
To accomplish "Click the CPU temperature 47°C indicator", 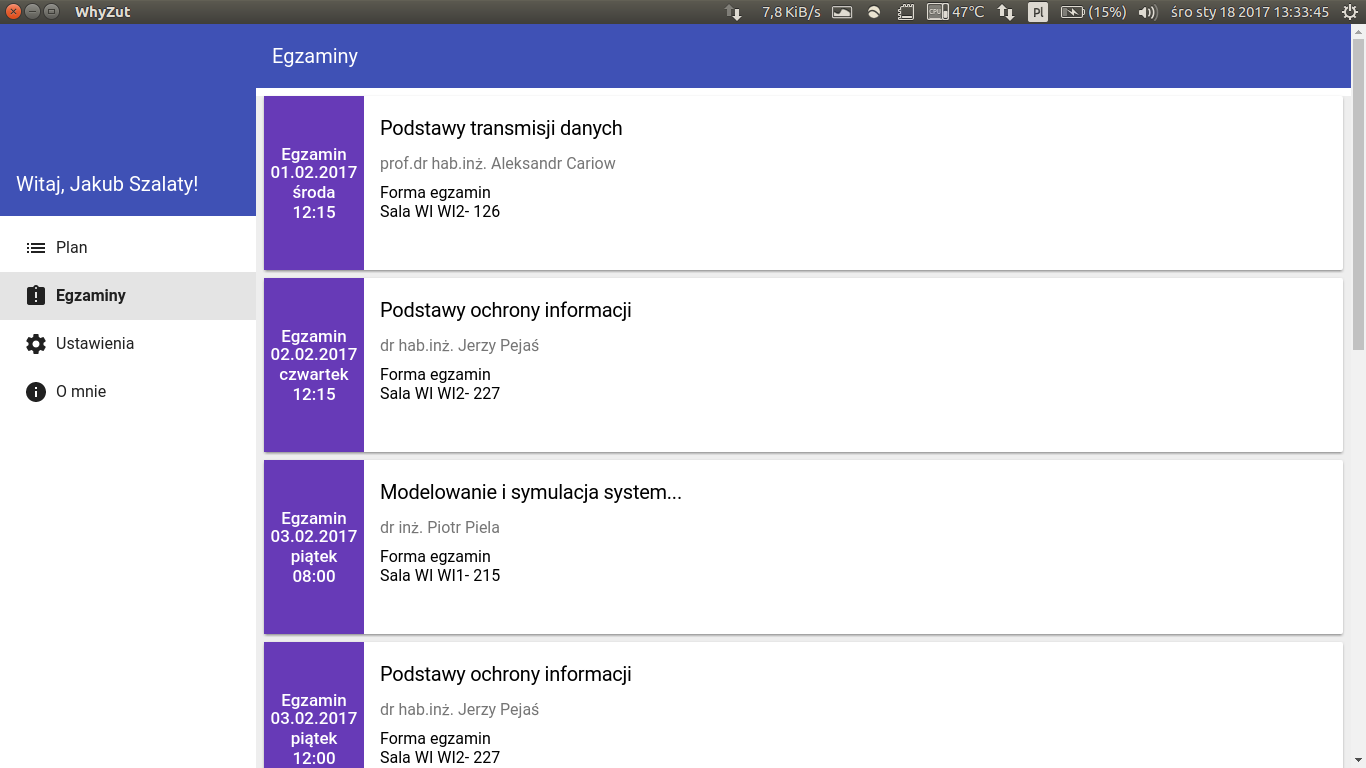I will [955, 12].
